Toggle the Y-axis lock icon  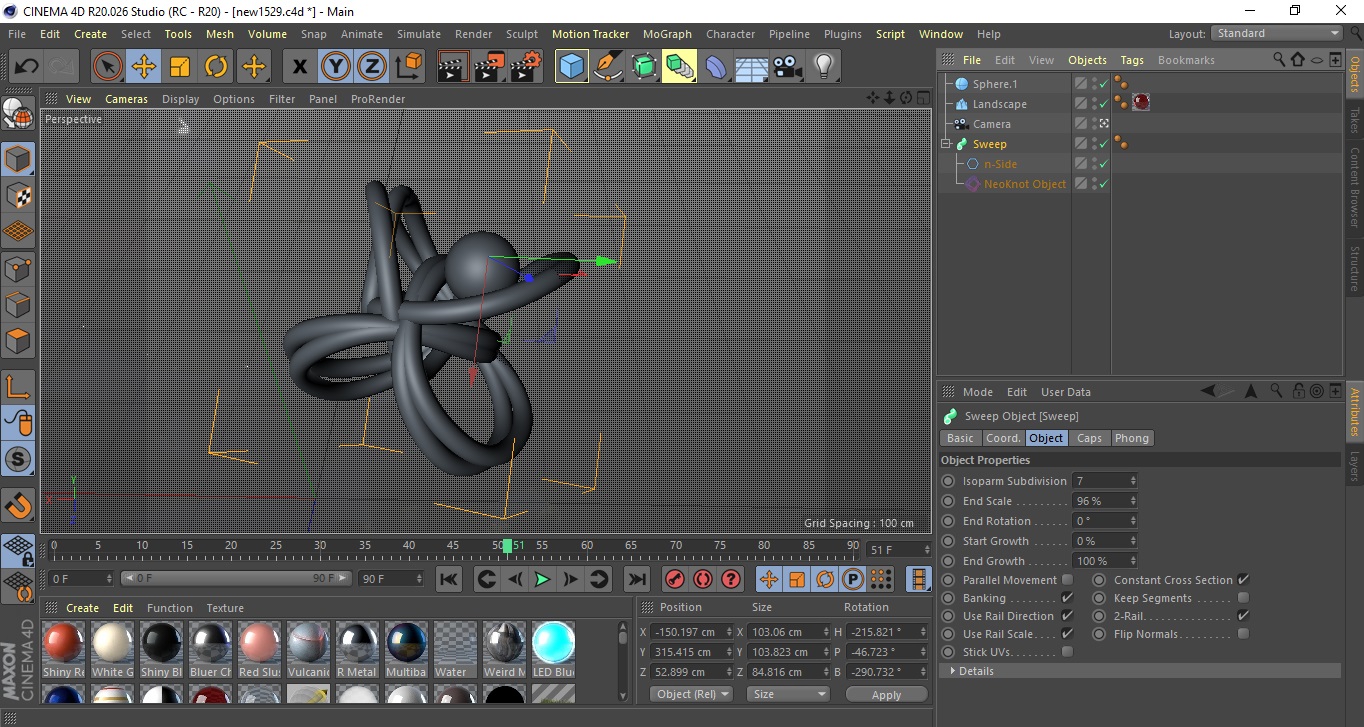[336, 67]
